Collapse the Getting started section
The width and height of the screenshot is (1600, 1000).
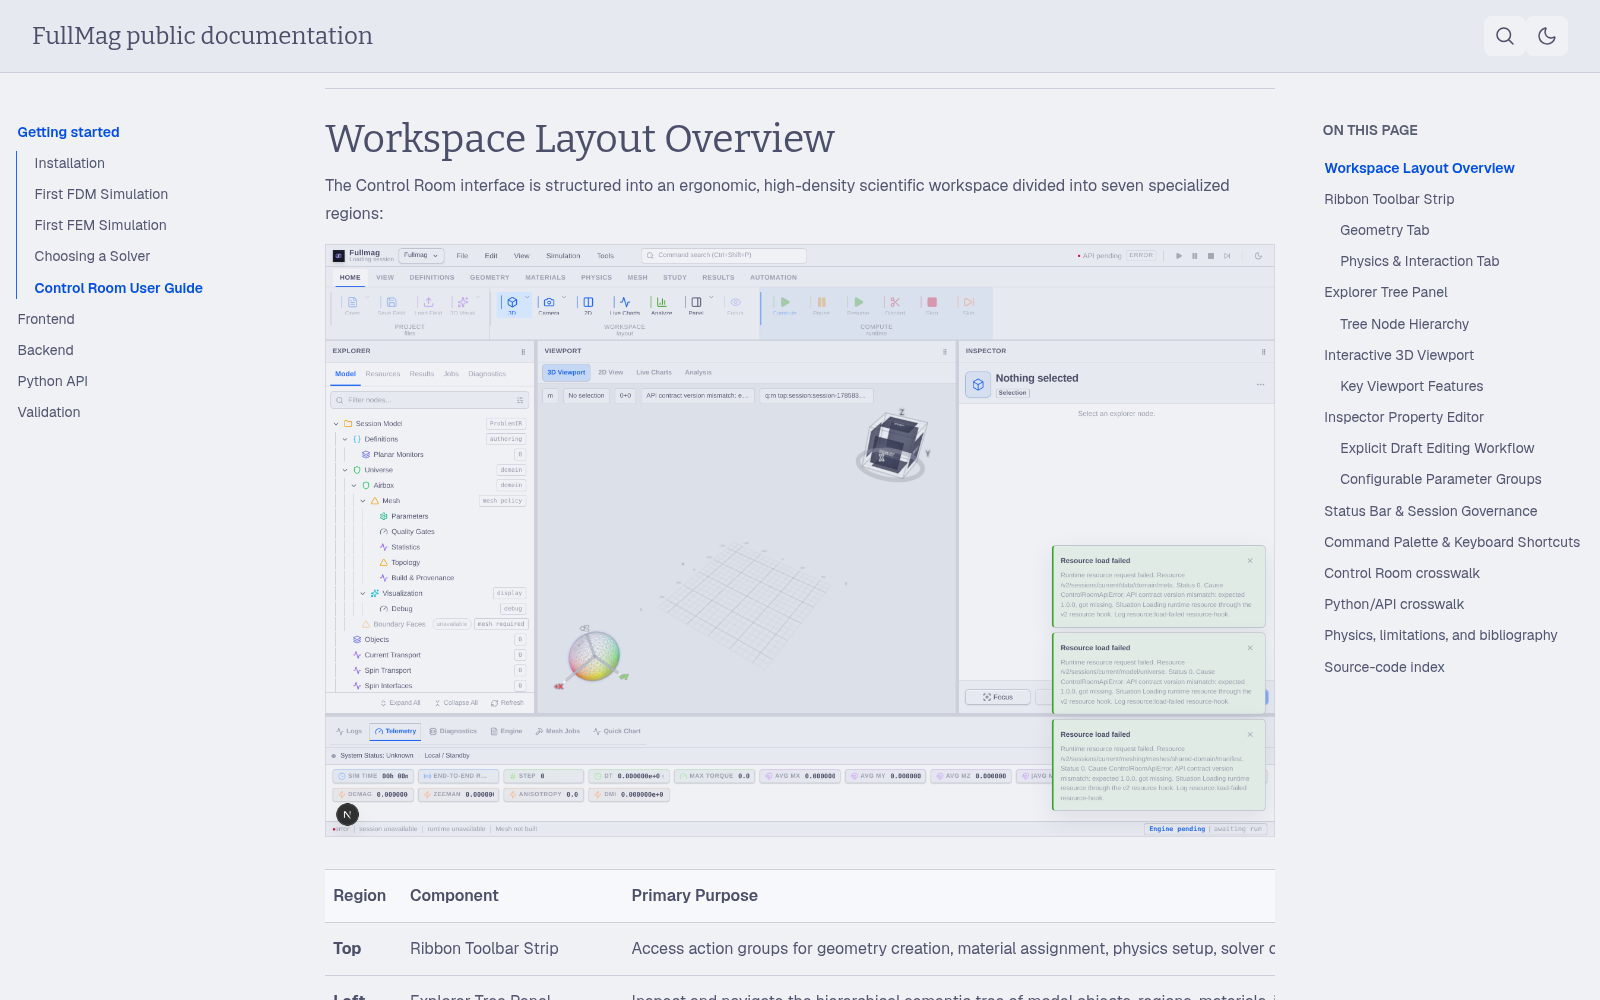(68, 132)
